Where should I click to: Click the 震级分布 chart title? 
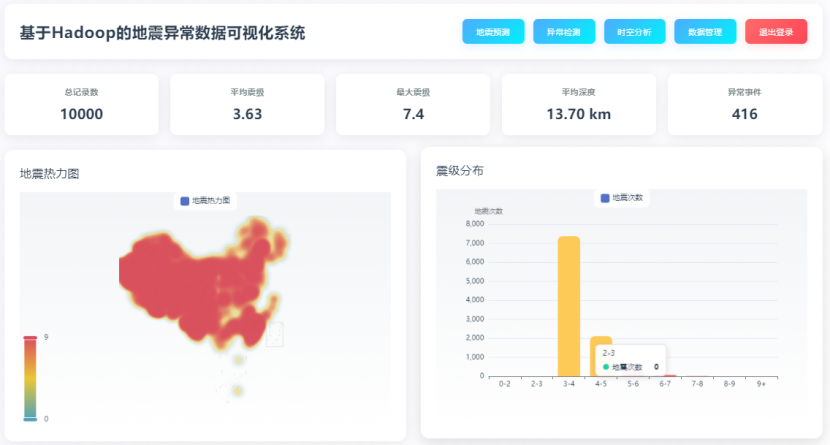(459, 170)
